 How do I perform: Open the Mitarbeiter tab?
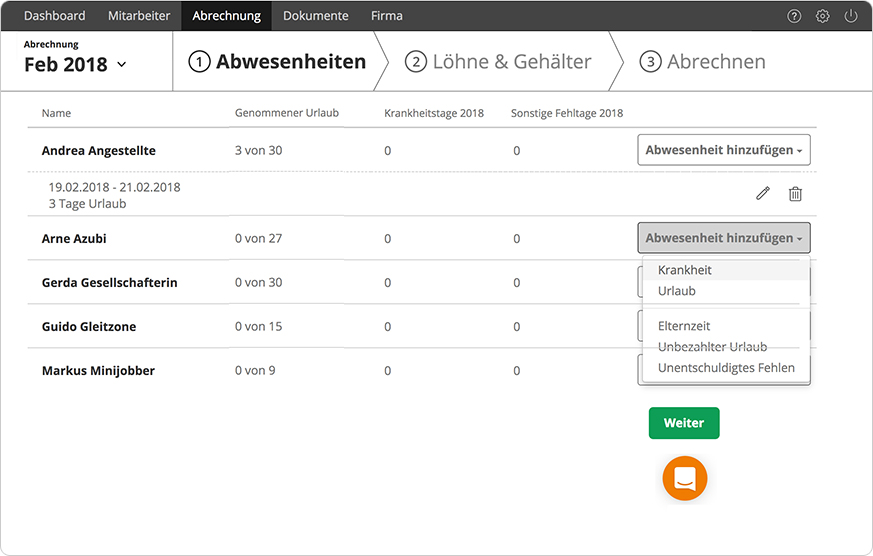[x=139, y=16]
